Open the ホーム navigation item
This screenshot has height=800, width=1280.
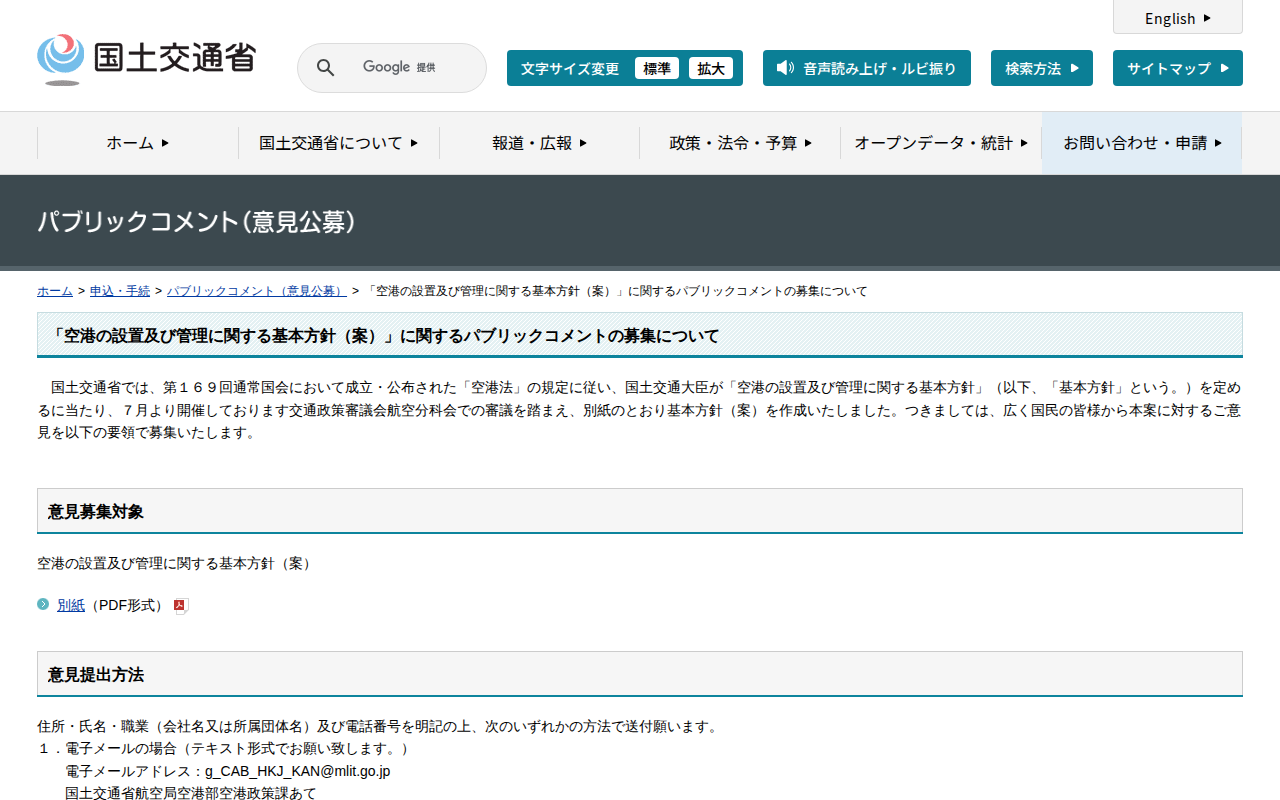point(138,143)
